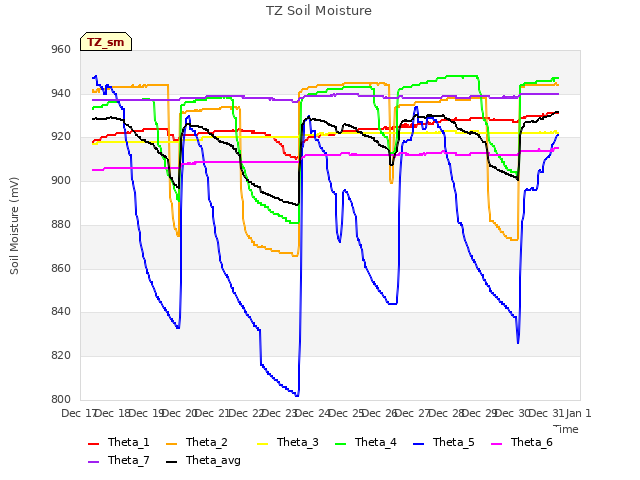Click the TZ_sm panel label
The width and height of the screenshot is (640, 480).
pyautogui.click(x=106, y=42)
